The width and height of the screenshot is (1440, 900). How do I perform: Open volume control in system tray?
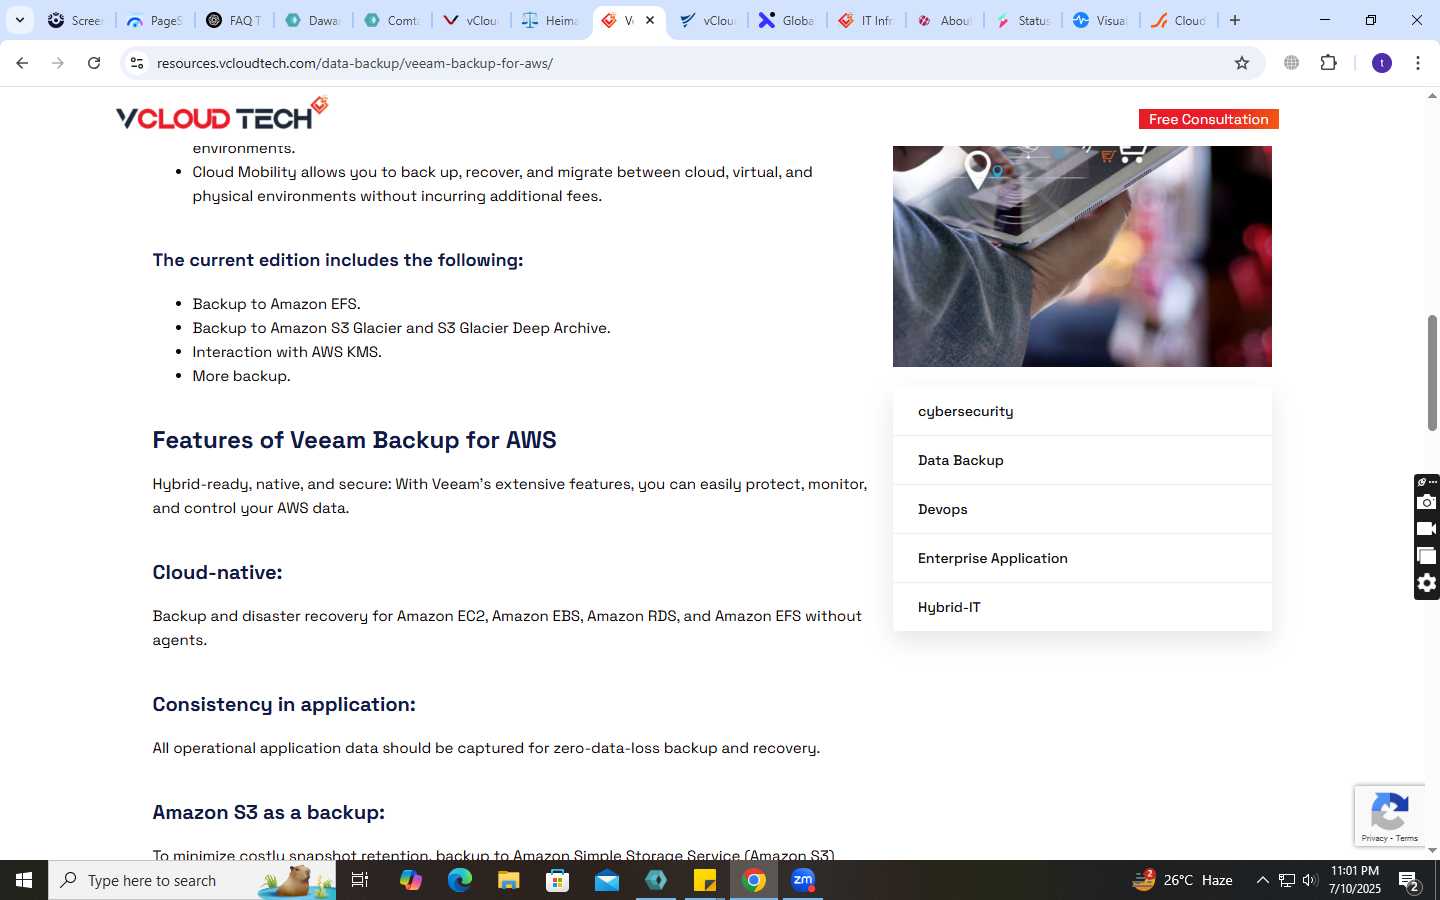(1310, 880)
